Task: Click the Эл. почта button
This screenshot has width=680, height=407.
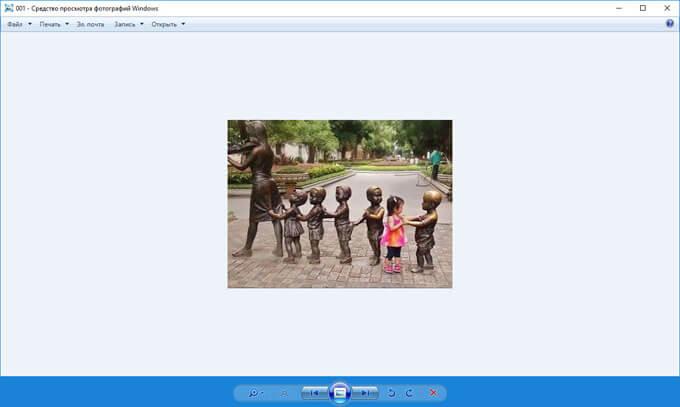Action: 91,24
